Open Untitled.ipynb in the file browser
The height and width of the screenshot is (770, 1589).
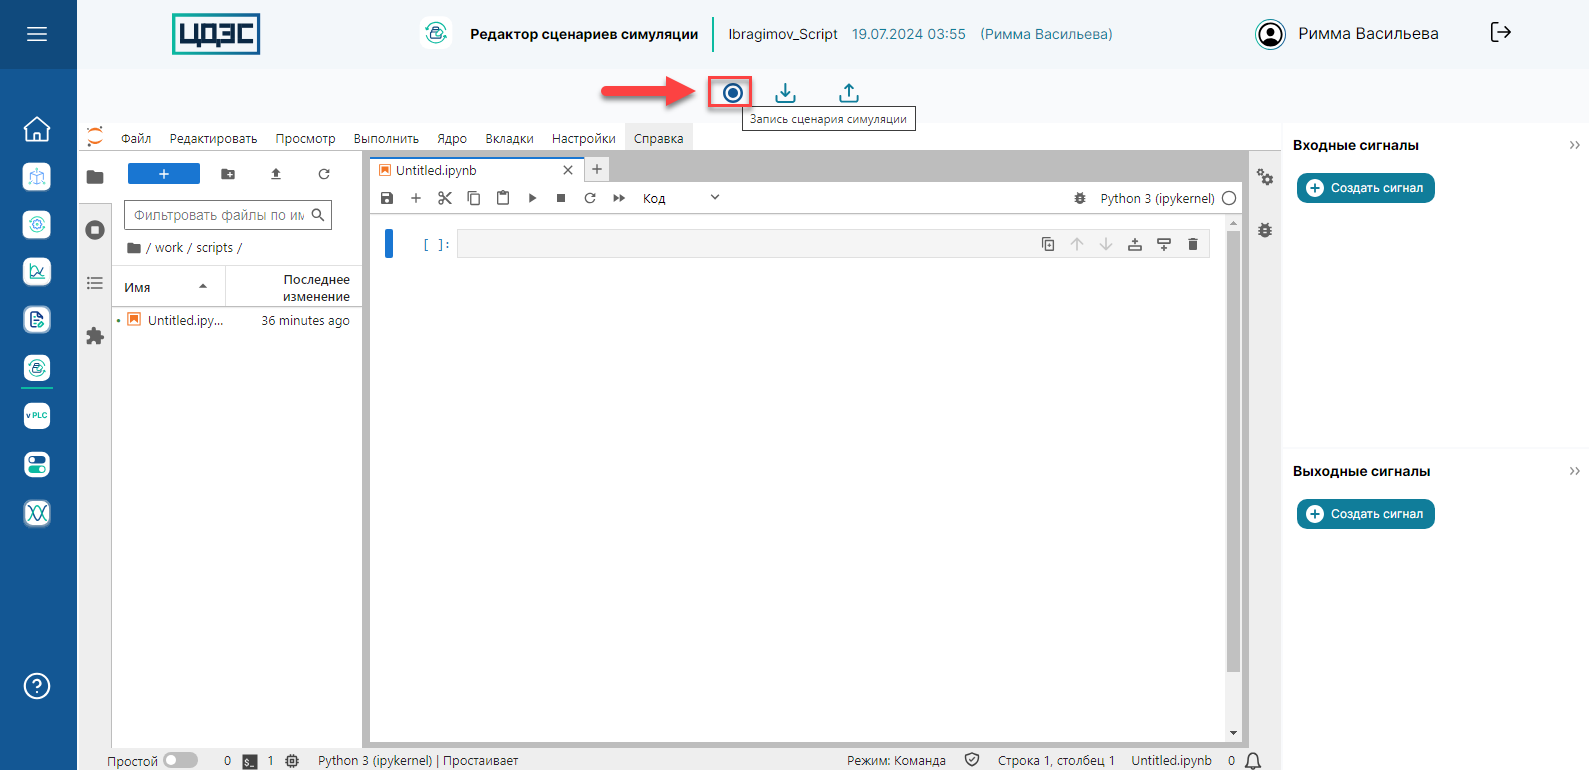(x=185, y=321)
